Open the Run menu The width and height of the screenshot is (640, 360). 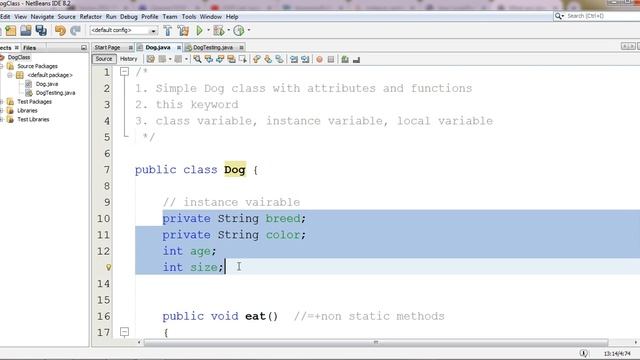pos(111,17)
